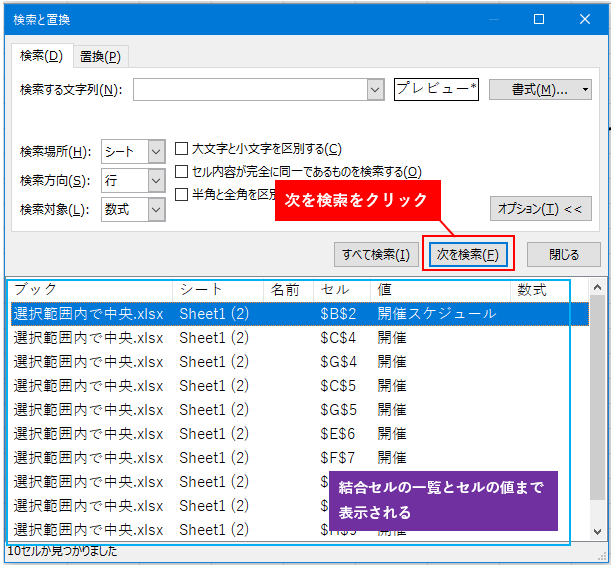The image size is (612, 570).
Task: Click the 検索する文字列 text input field
Action: (249, 90)
